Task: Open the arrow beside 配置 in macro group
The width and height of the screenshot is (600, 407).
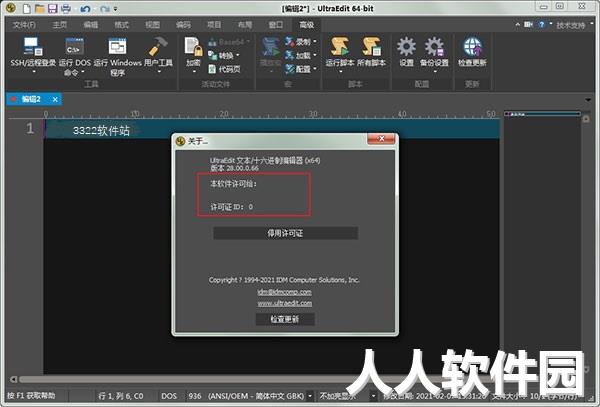Action: tap(315, 69)
